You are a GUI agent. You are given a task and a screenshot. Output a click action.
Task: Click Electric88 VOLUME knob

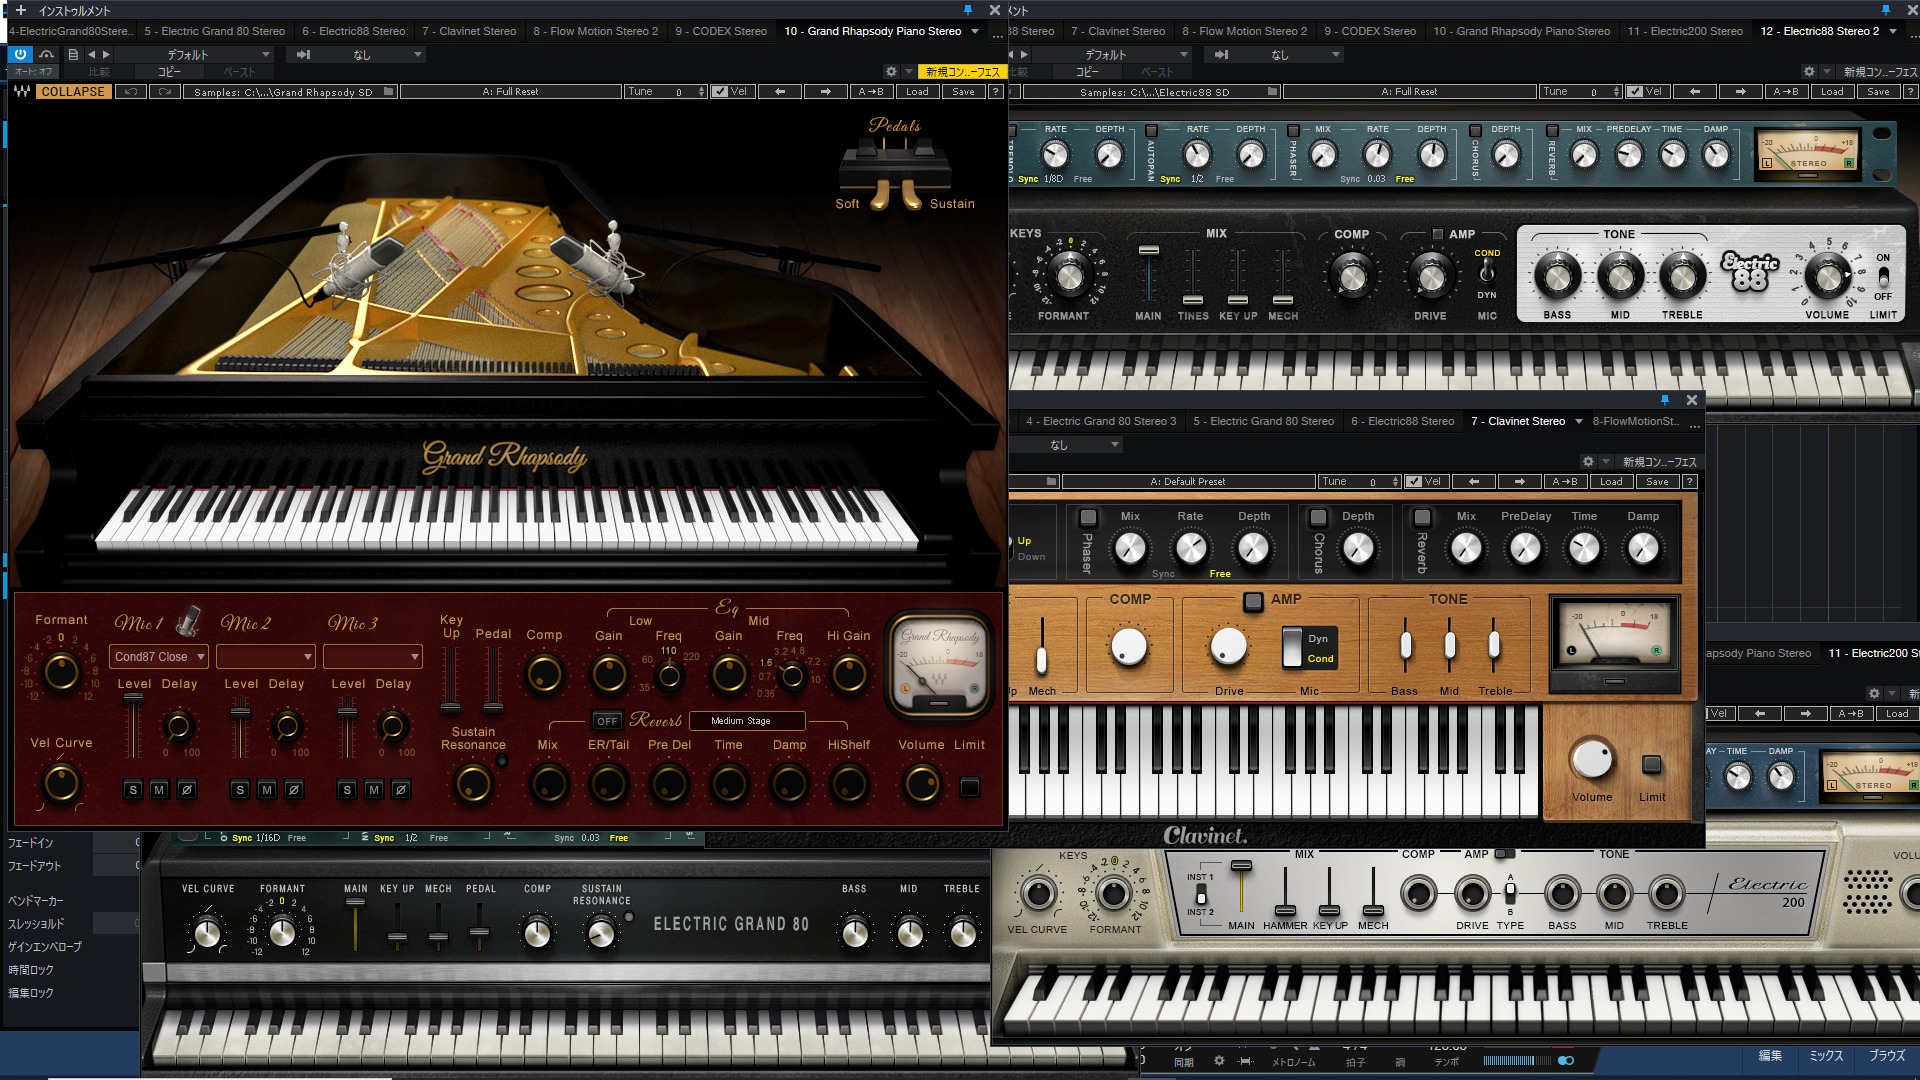click(1827, 276)
